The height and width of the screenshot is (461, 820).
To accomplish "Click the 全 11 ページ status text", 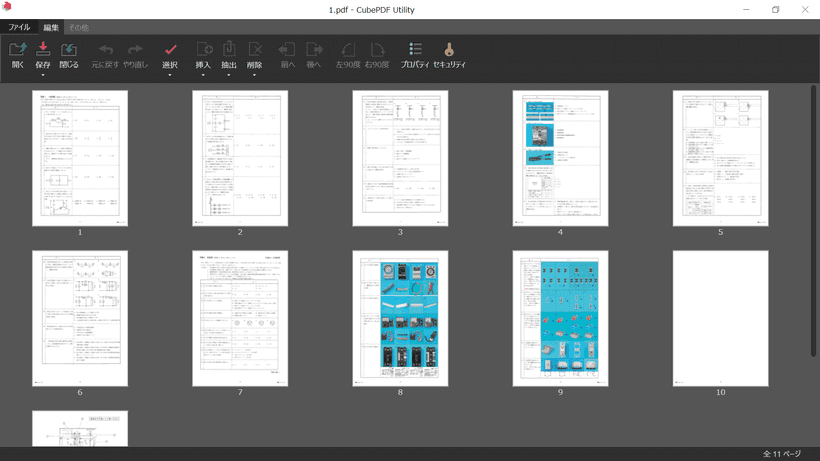I will [x=781, y=454].
